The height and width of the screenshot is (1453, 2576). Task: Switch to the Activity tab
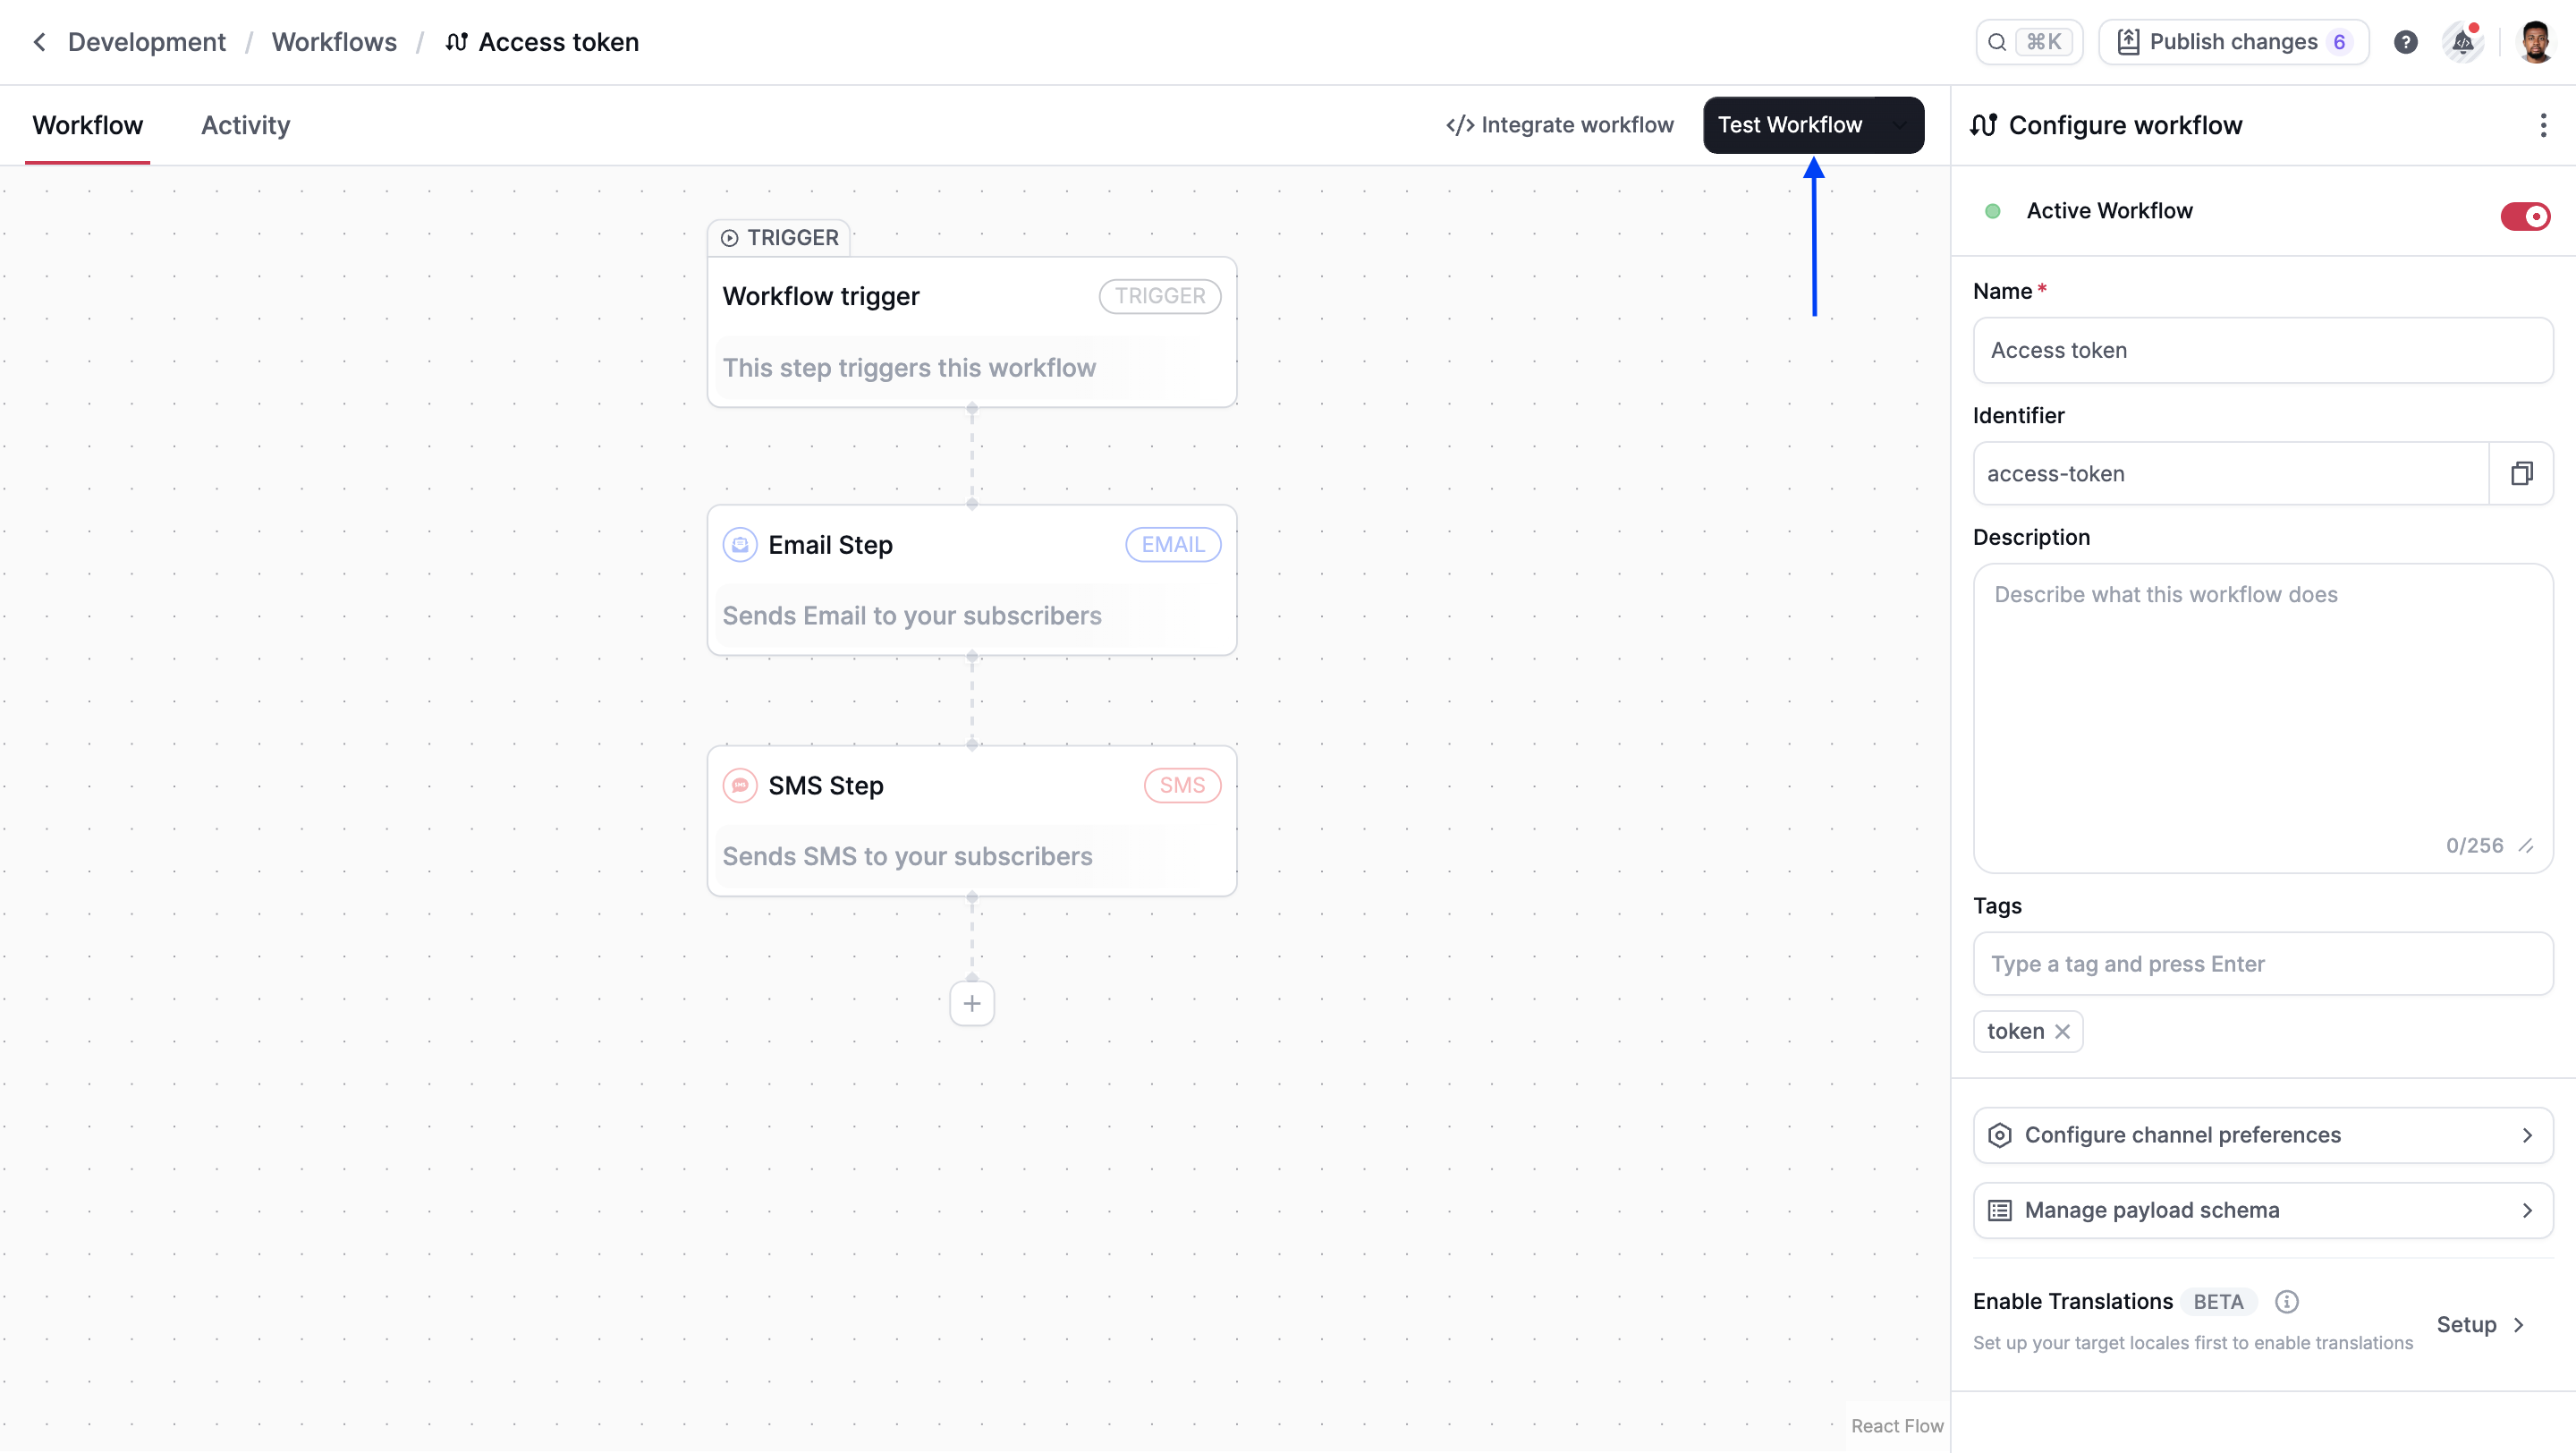[244, 124]
